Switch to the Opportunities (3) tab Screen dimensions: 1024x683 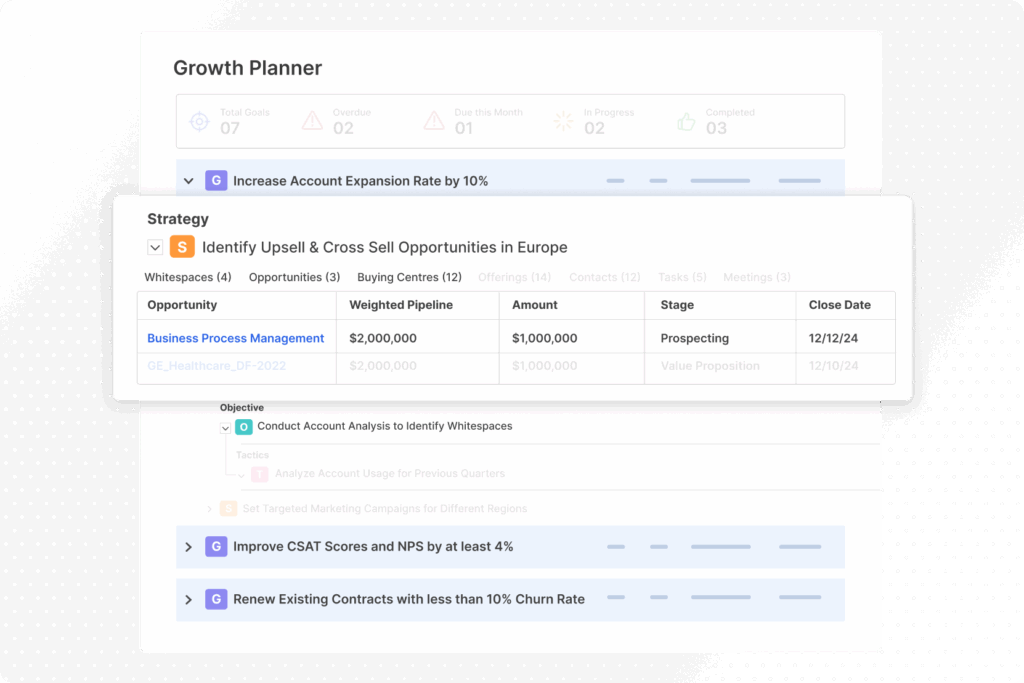pos(295,277)
